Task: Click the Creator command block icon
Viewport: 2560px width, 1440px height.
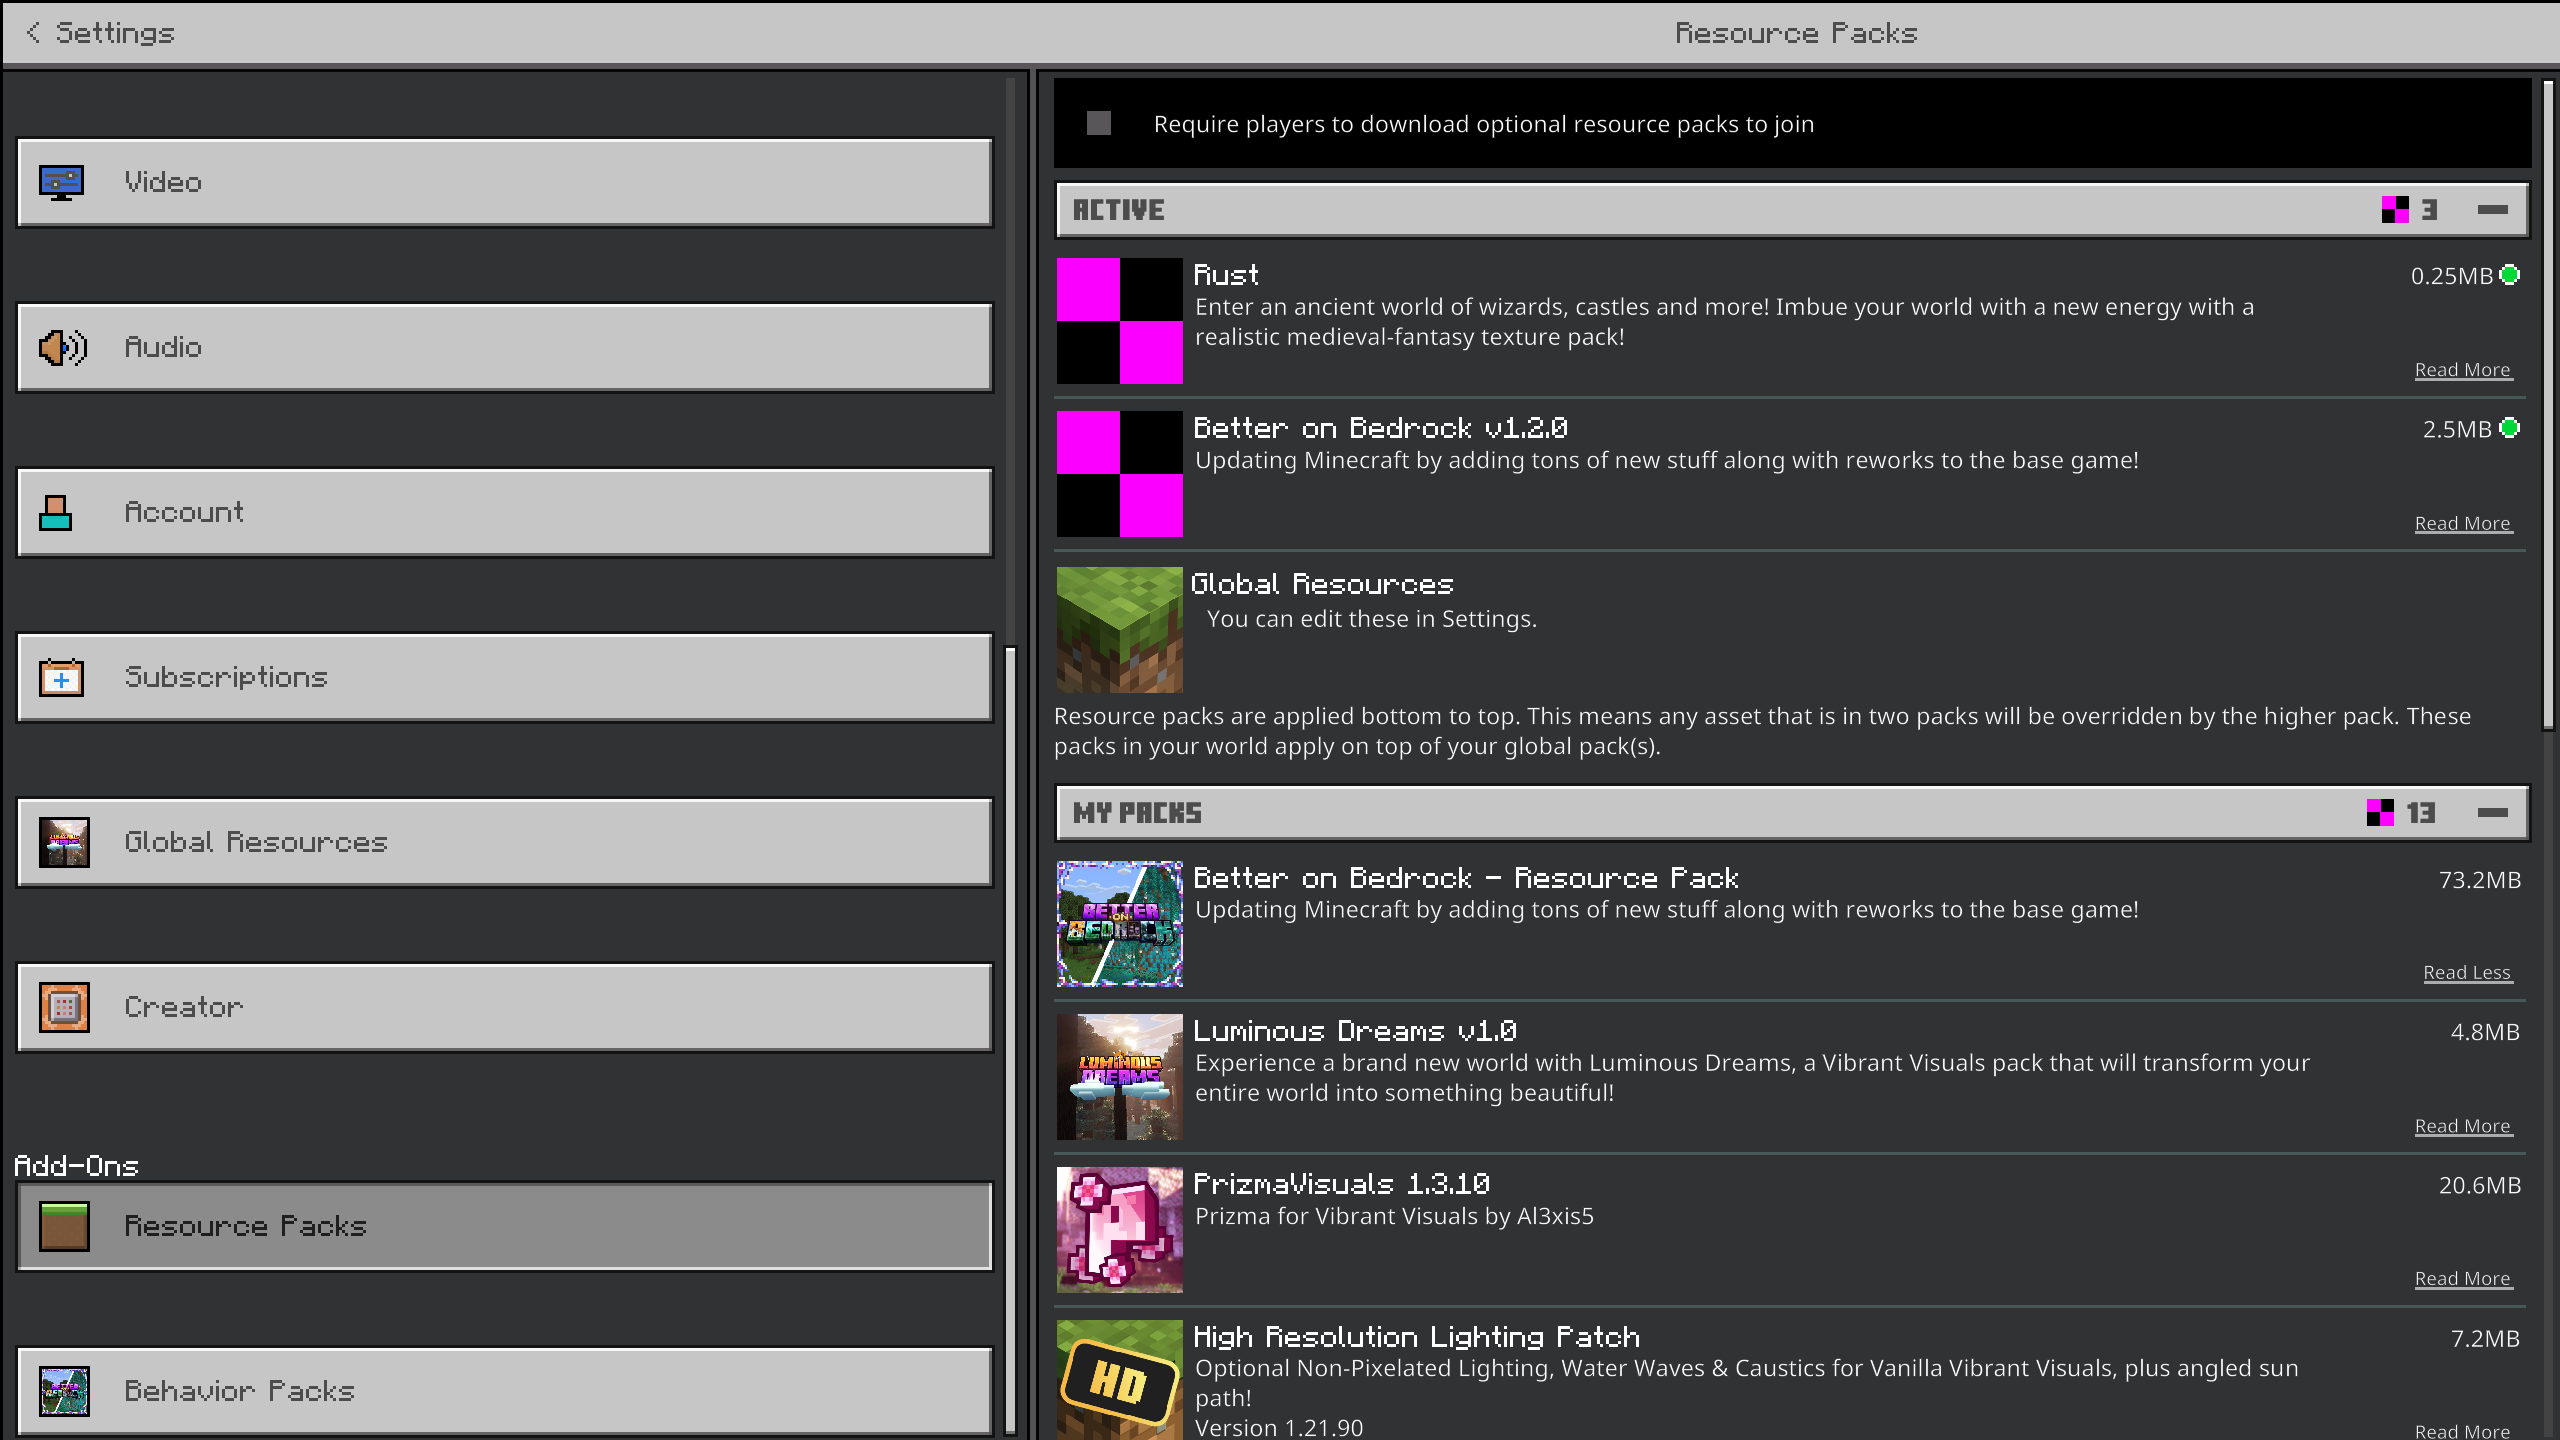Action: [x=64, y=1007]
